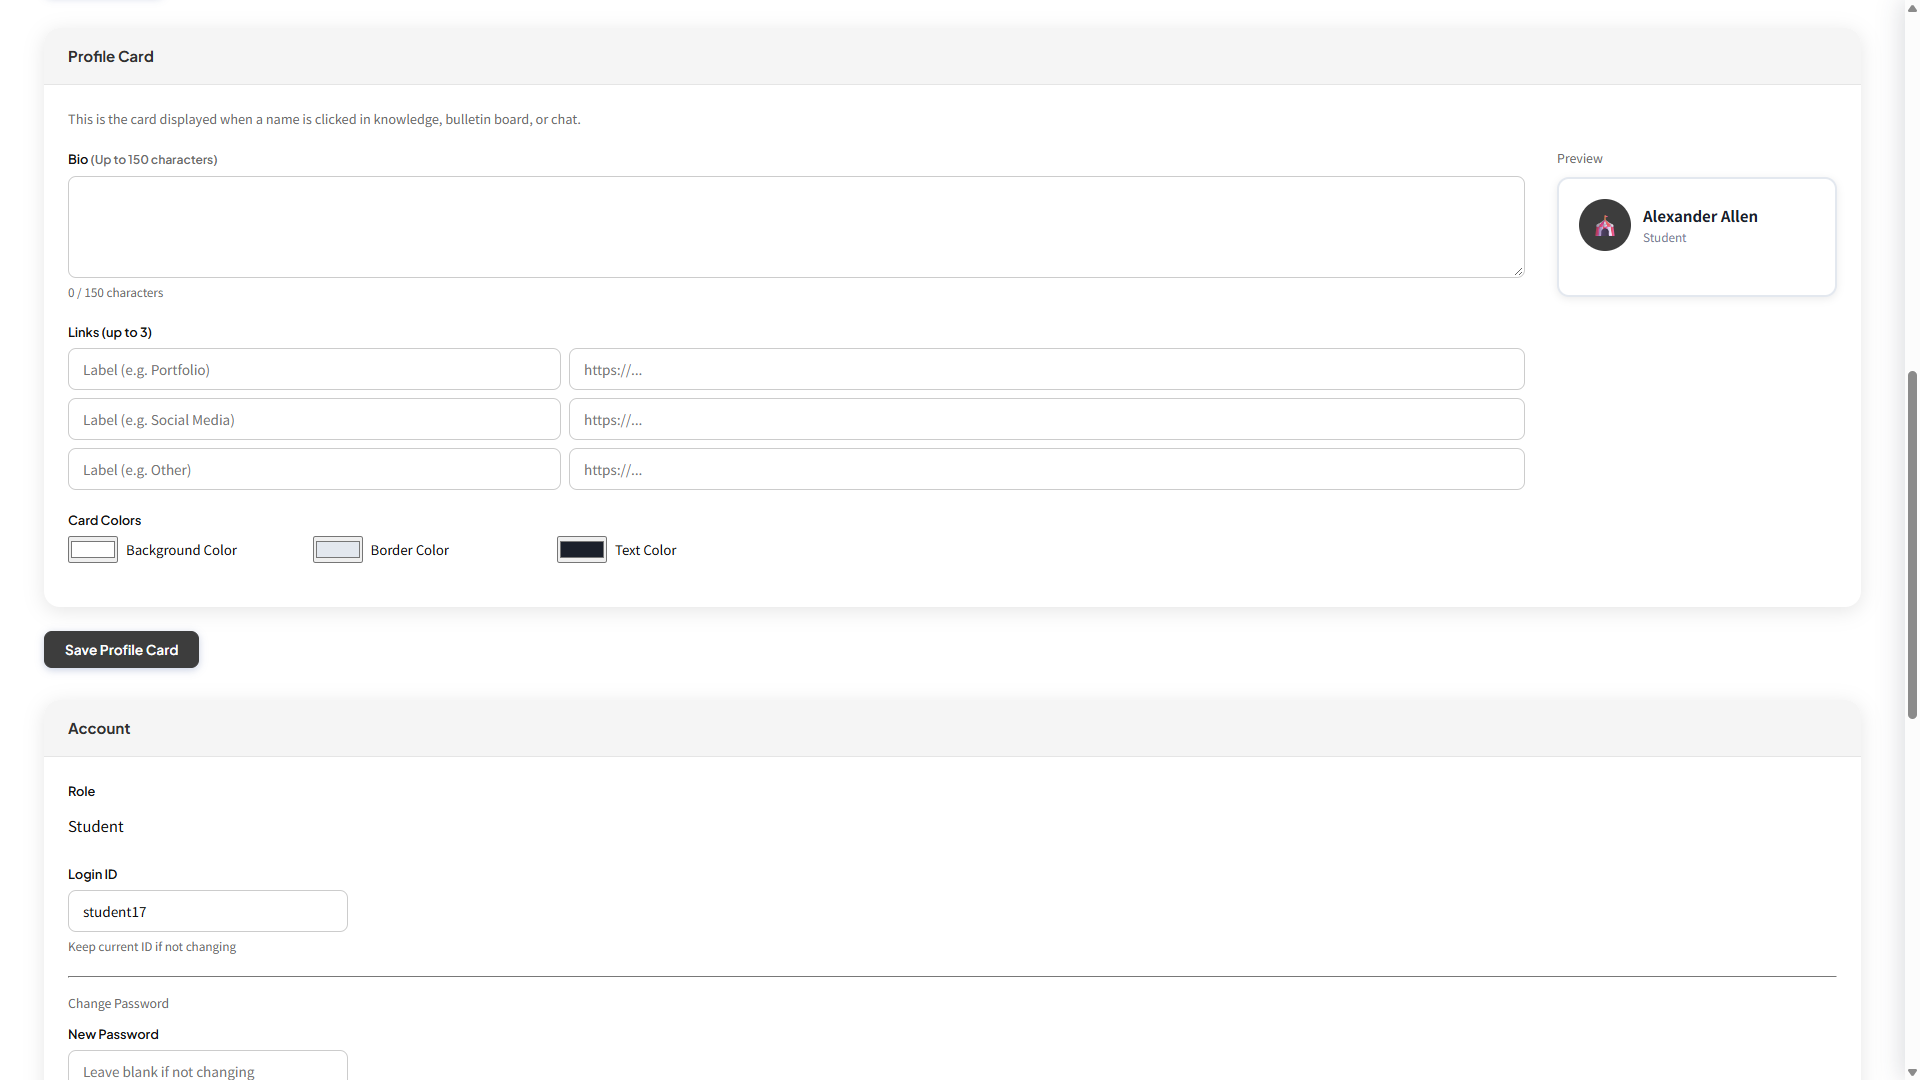The height and width of the screenshot is (1080, 1920).
Task: Click the Login ID field with student17
Action: tap(208, 911)
